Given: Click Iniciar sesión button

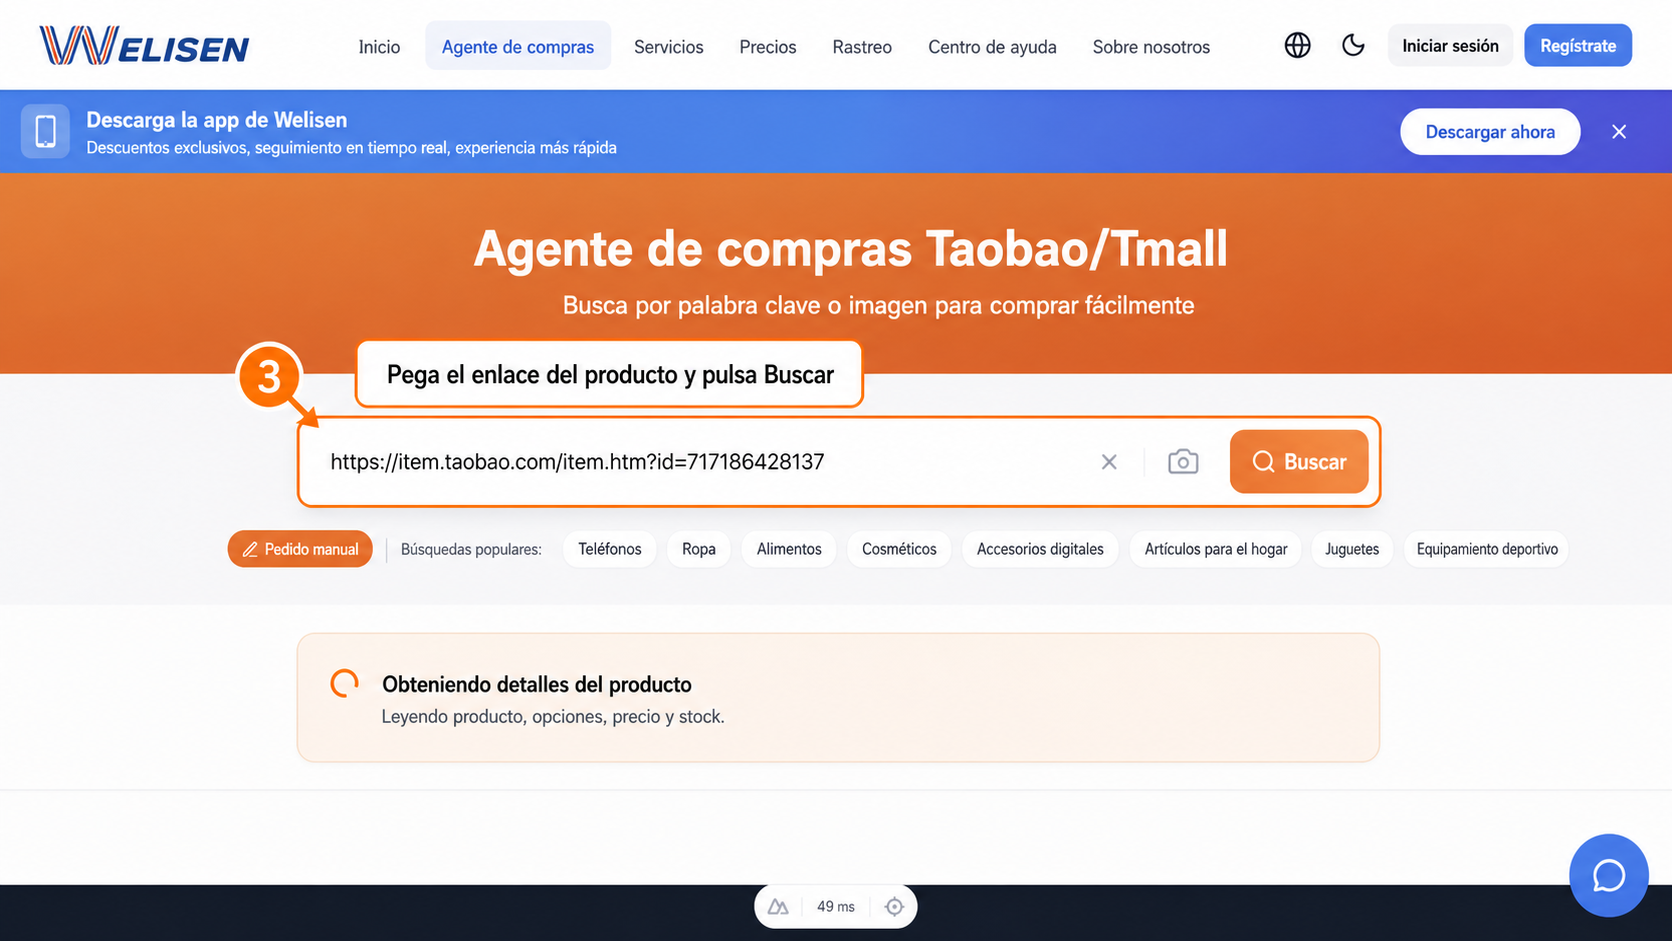Looking at the screenshot, I should [x=1450, y=46].
